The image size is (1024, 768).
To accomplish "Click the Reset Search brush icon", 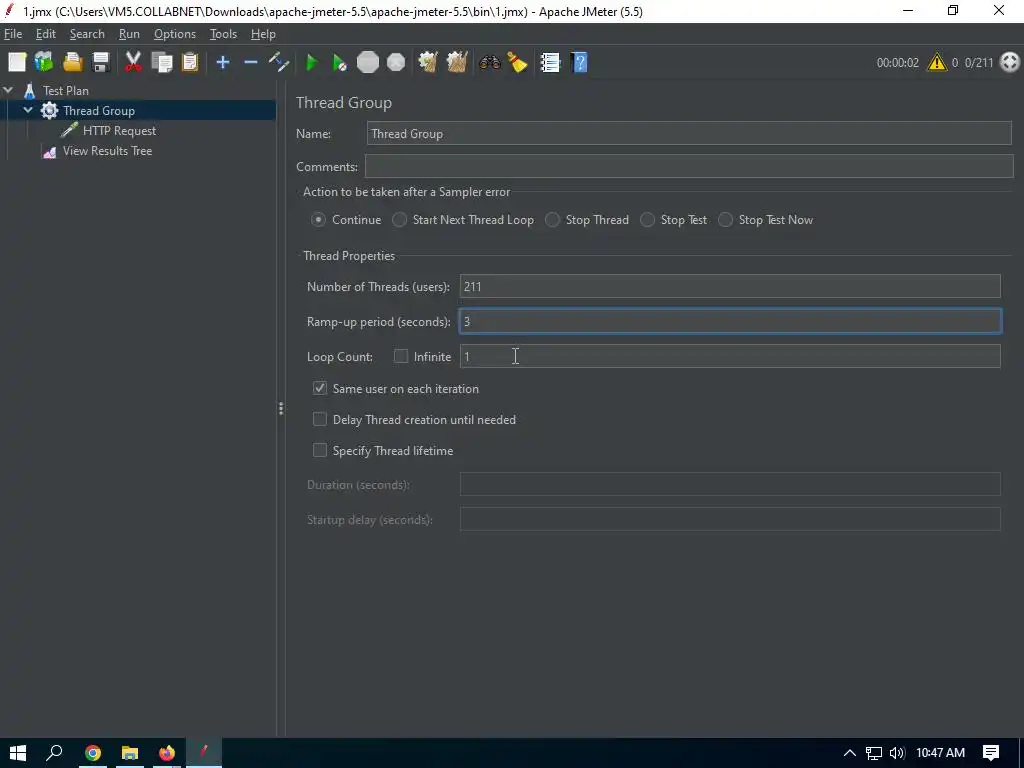I will [517, 63].
